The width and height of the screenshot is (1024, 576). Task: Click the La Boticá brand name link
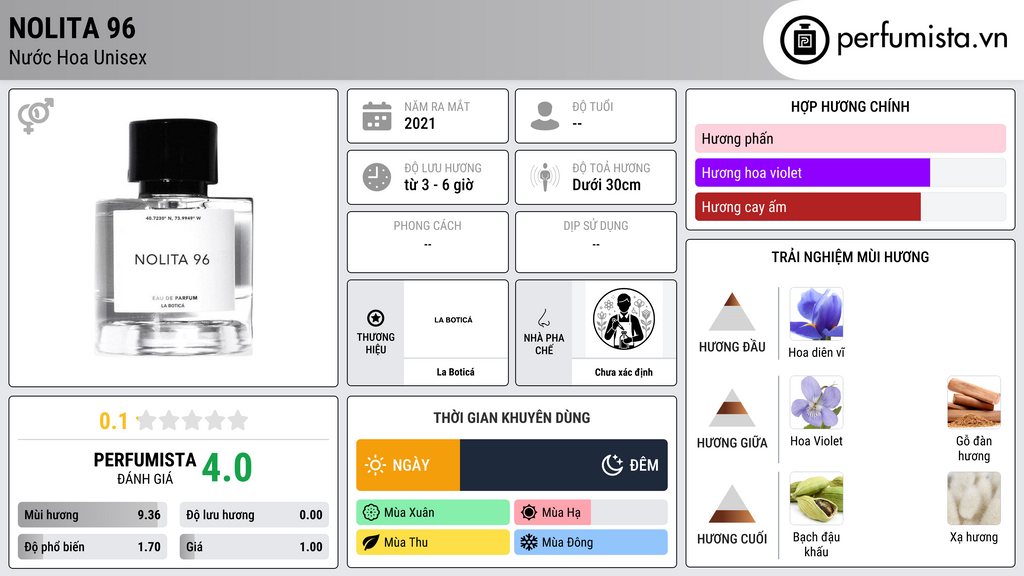[455, 372]
